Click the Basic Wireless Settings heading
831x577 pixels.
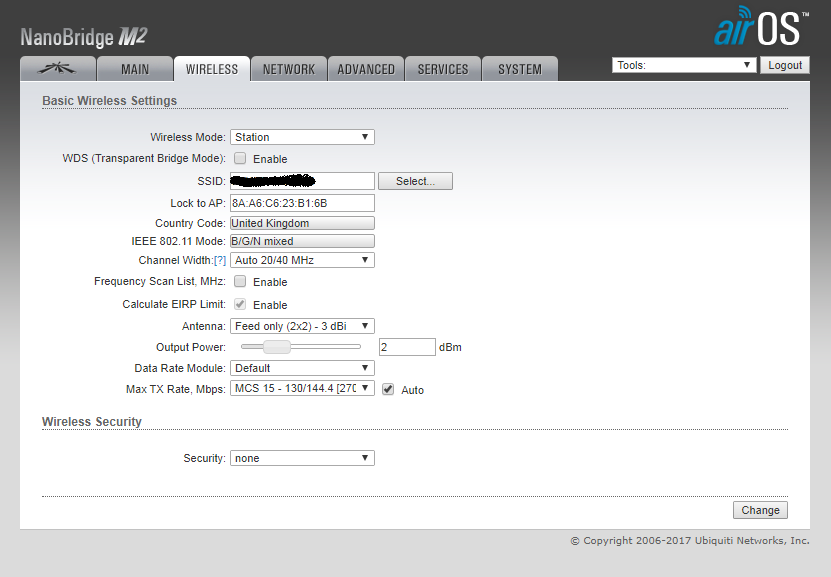click(x=110, y=101)
